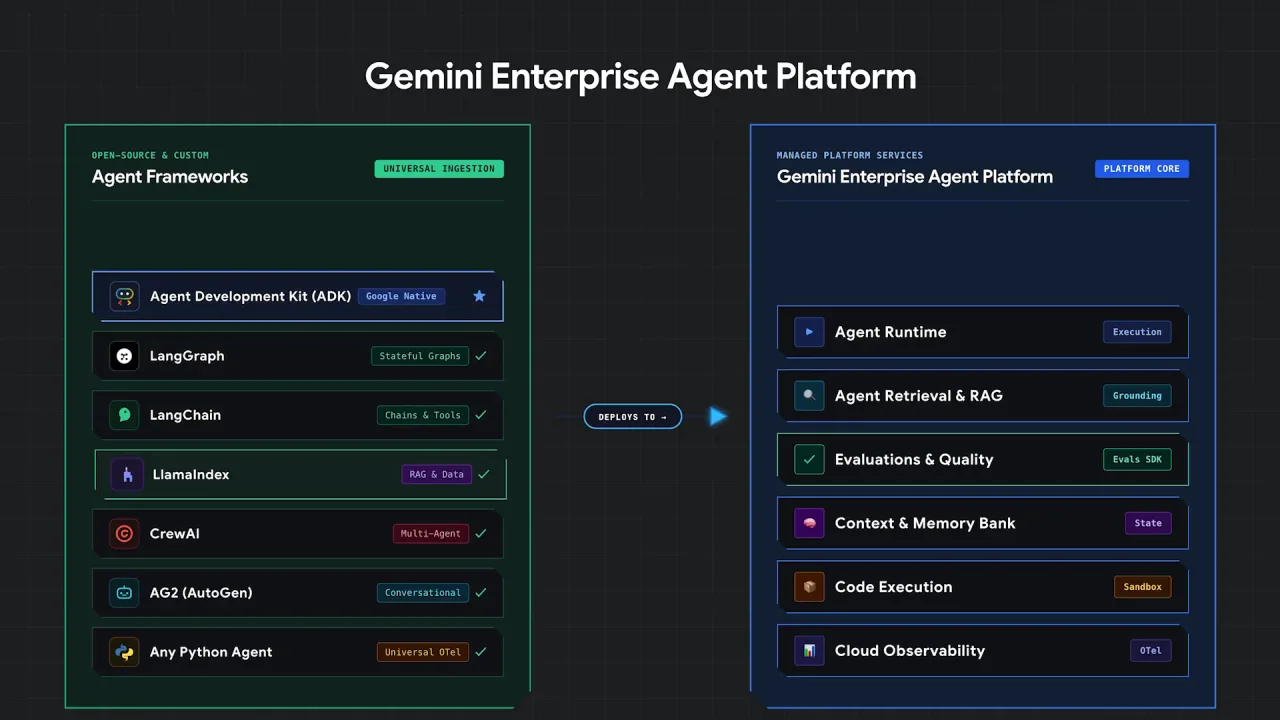This screenshot has height=720, width=1280.
Task: Select the chart icon for Cloud Observability
Action: [x=809, y=651]
